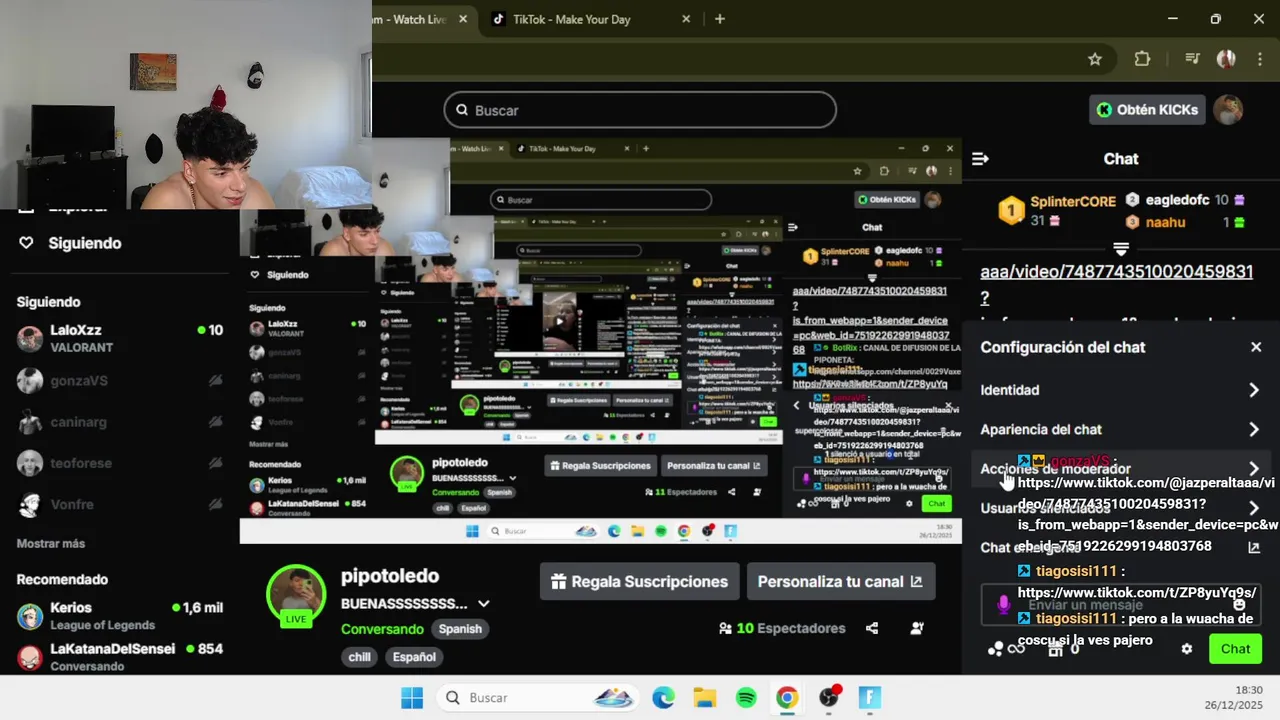Open chat settings gear icon
The image size is (1280, 720).
1187,649
